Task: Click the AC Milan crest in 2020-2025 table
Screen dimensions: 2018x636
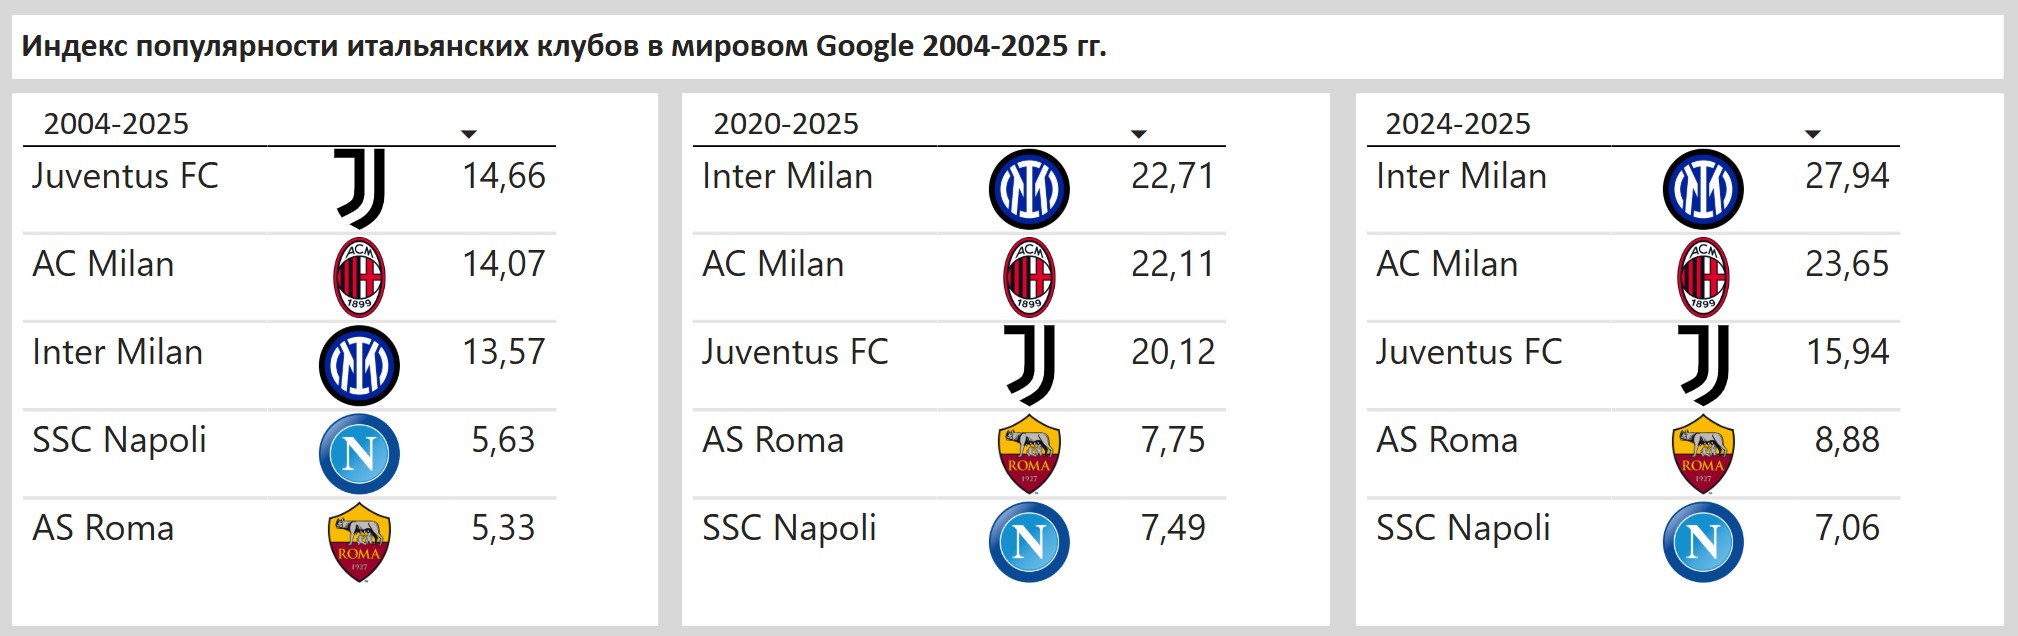Action: 1029,277
